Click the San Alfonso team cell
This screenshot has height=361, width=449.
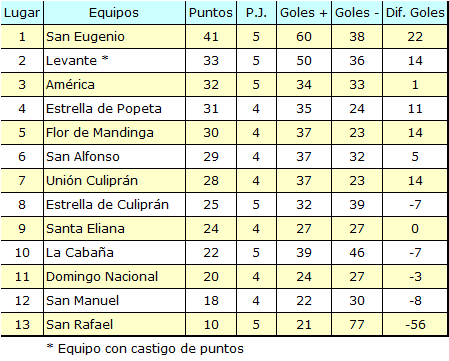click(114, 157)
